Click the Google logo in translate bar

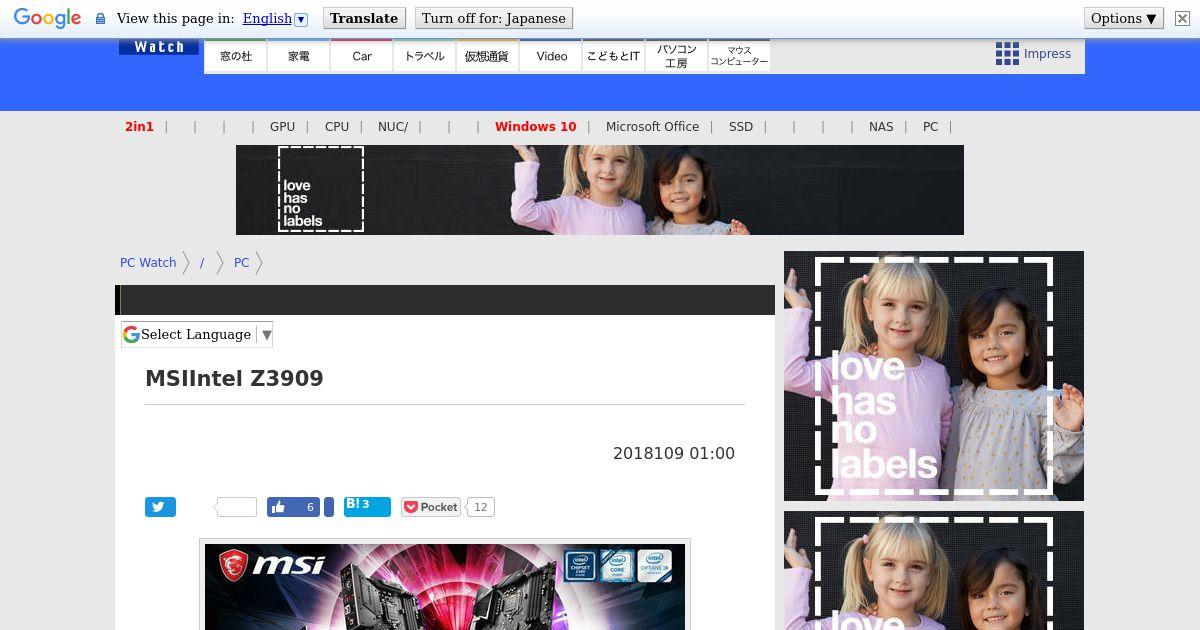pyautogui.click(x=47, y=18)
